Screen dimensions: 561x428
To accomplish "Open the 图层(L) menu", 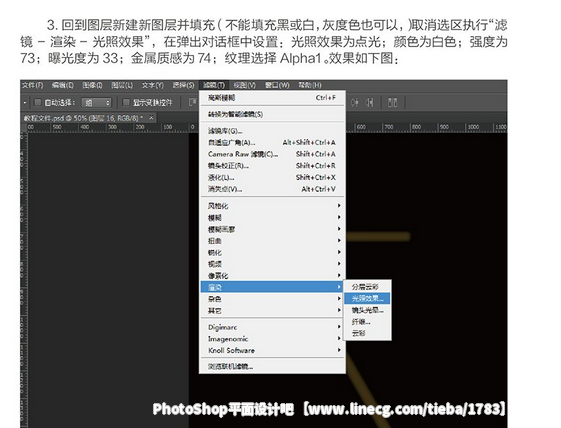I will pos(122,85).
